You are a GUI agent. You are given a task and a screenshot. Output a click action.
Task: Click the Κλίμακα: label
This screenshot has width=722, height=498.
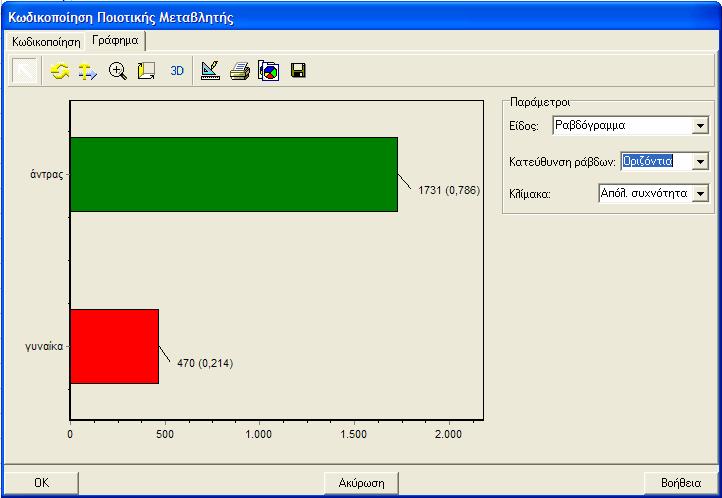pyautogui.click(x=530, y=194)
